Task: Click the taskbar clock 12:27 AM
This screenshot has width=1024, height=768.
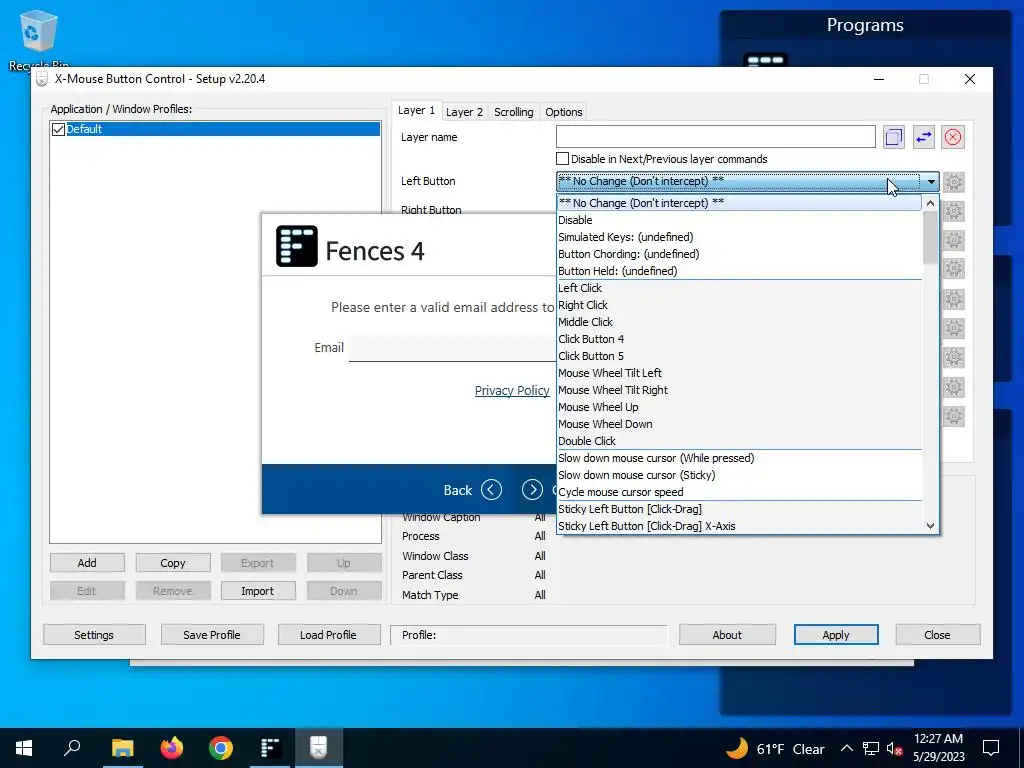Action: (938, 739)
